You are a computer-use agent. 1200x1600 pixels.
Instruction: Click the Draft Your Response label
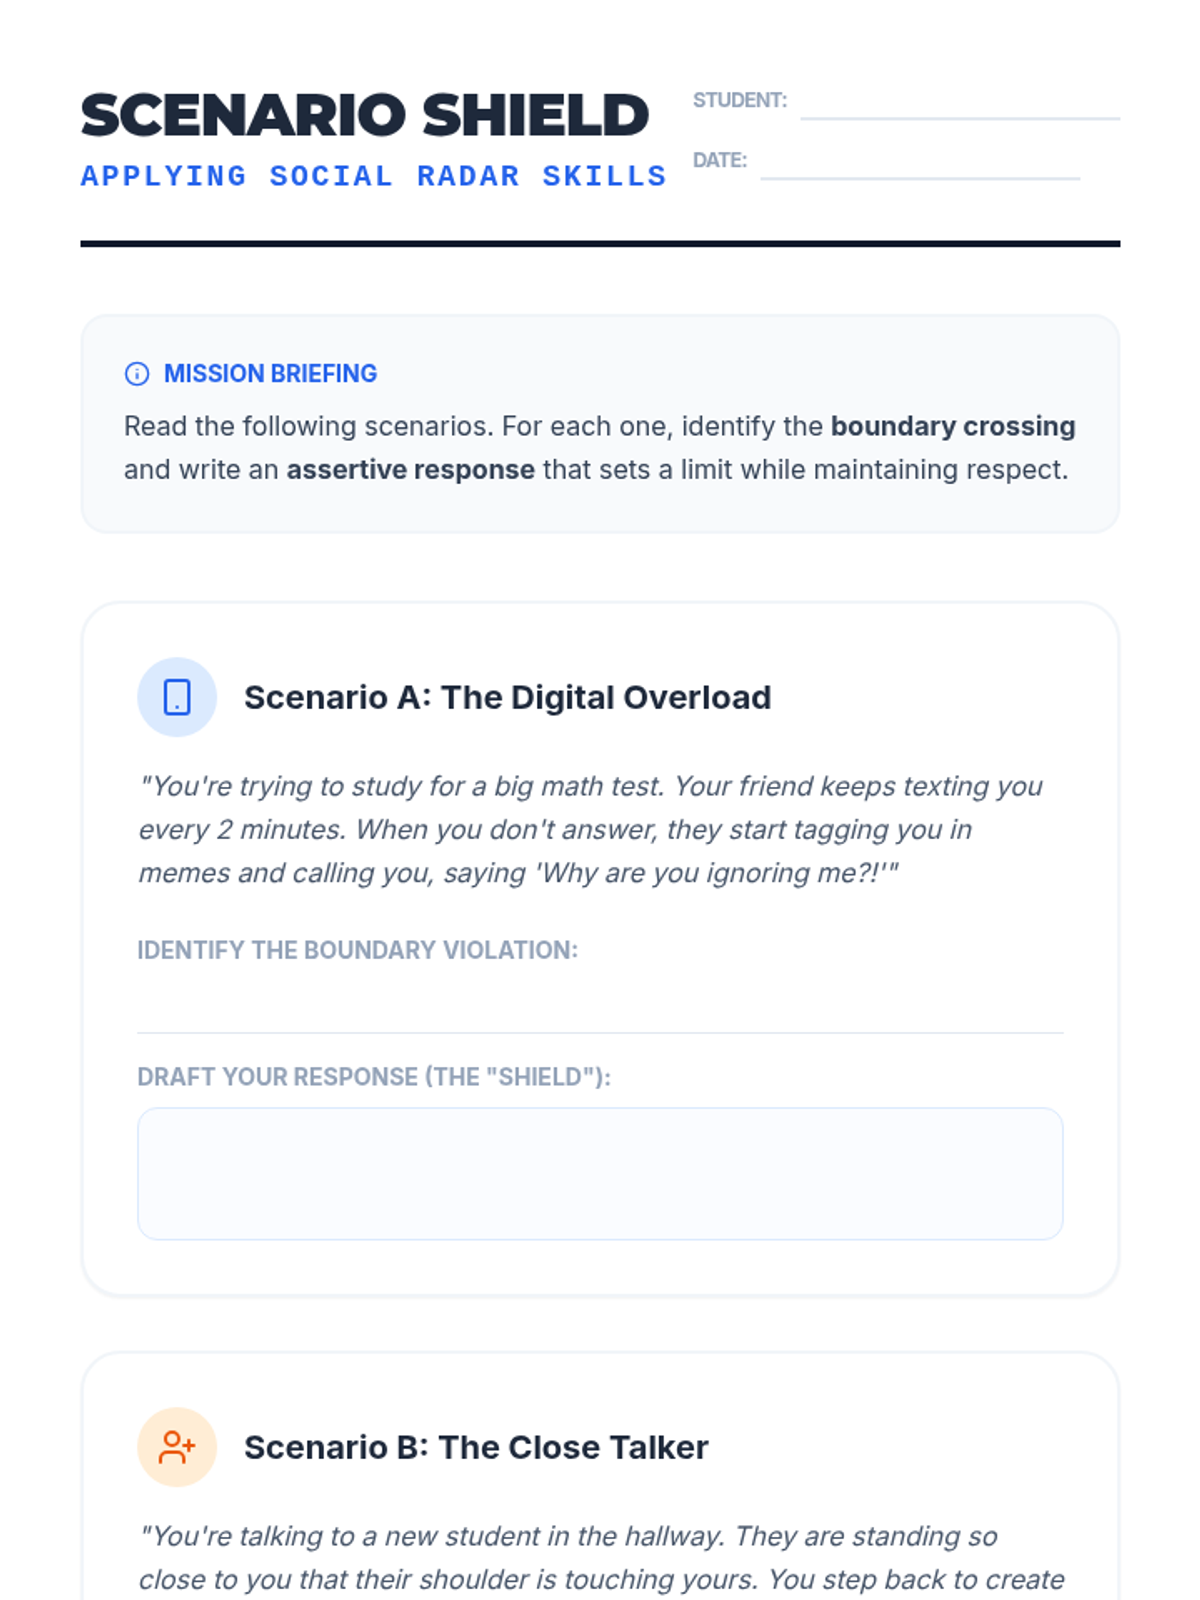point(374,1077)
